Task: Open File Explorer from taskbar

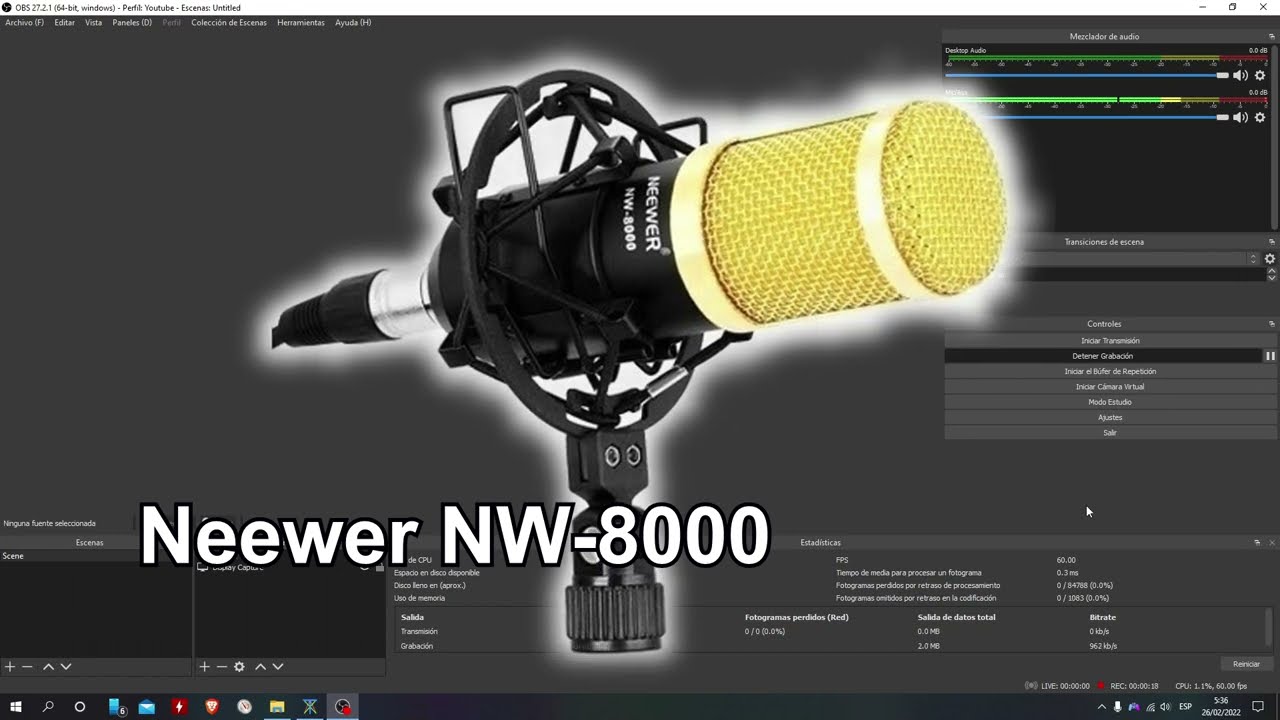Action: coord(277,707)
